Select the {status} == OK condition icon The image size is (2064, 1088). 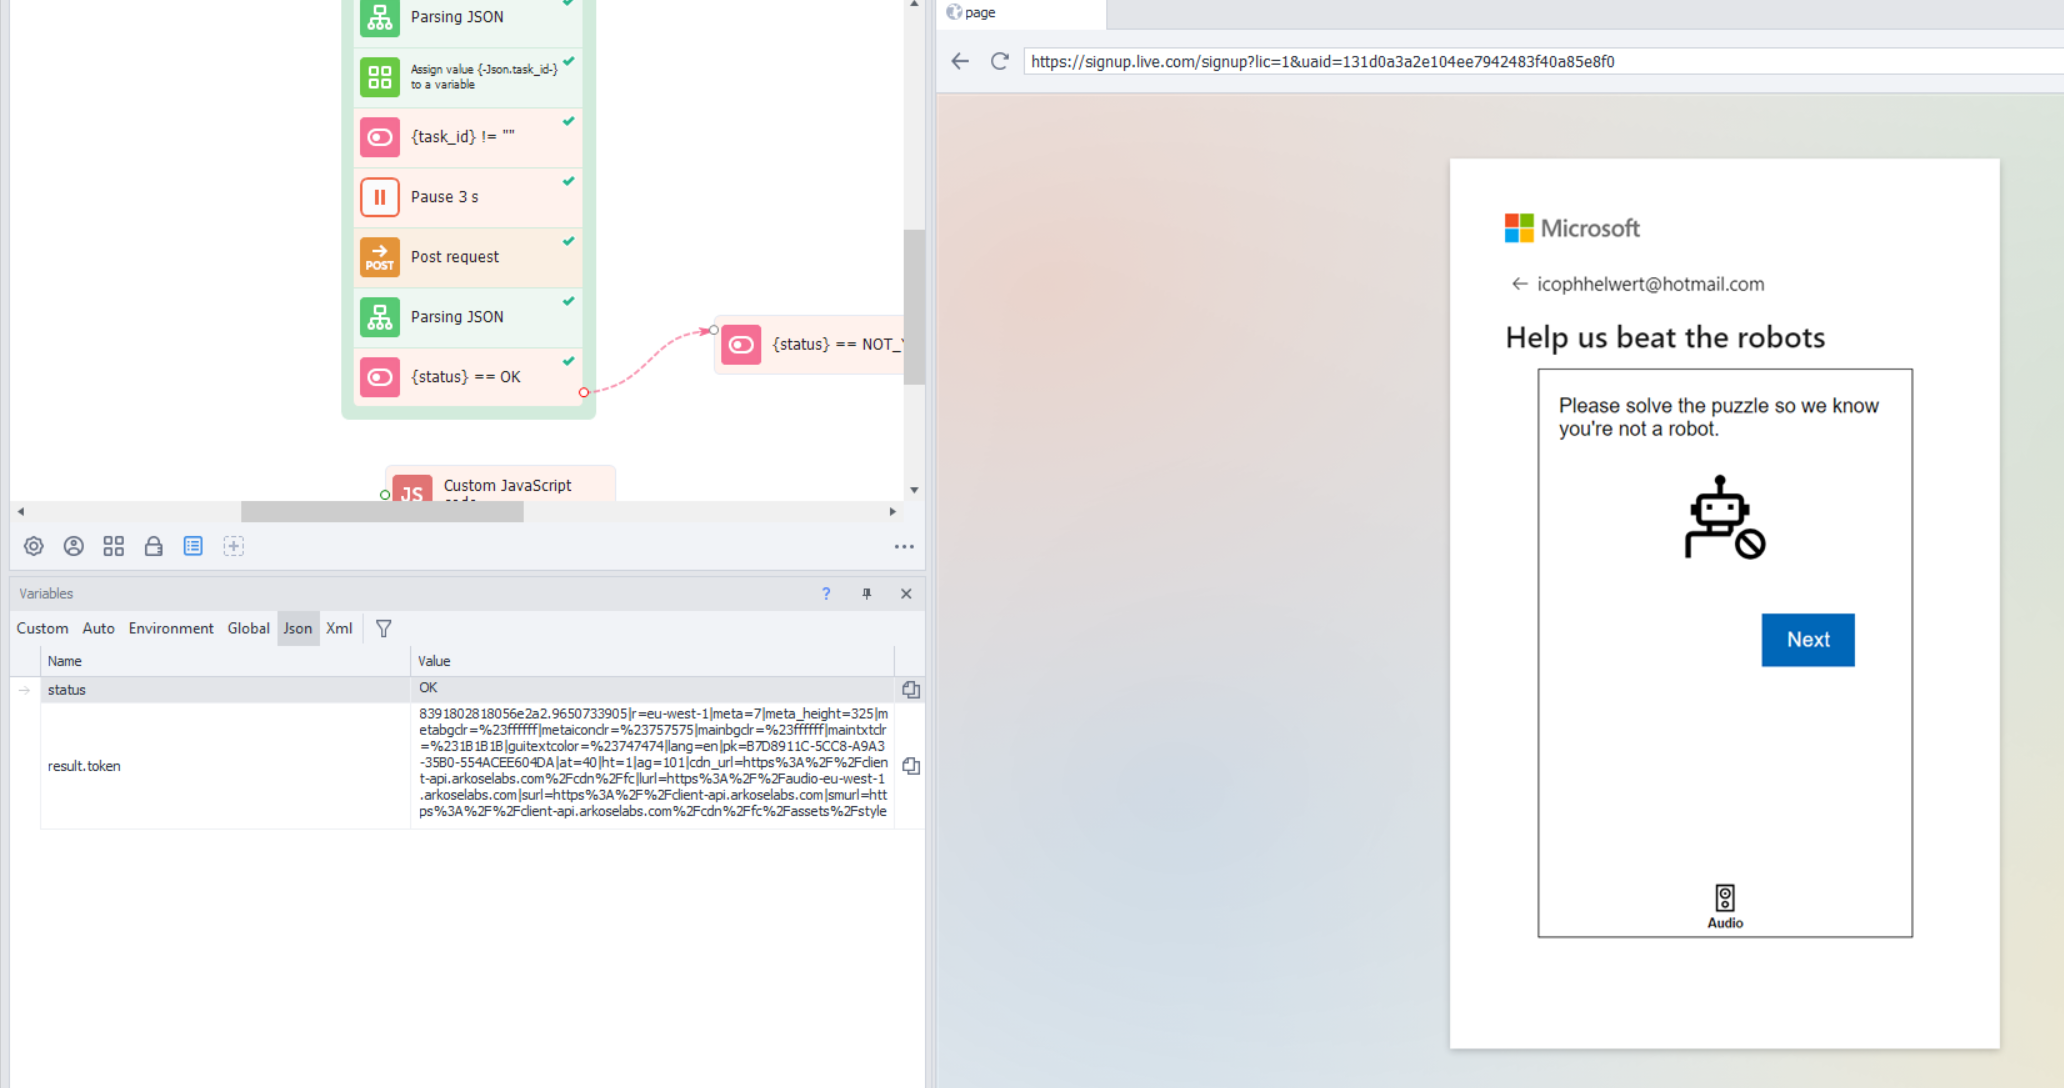coord(379,377)
